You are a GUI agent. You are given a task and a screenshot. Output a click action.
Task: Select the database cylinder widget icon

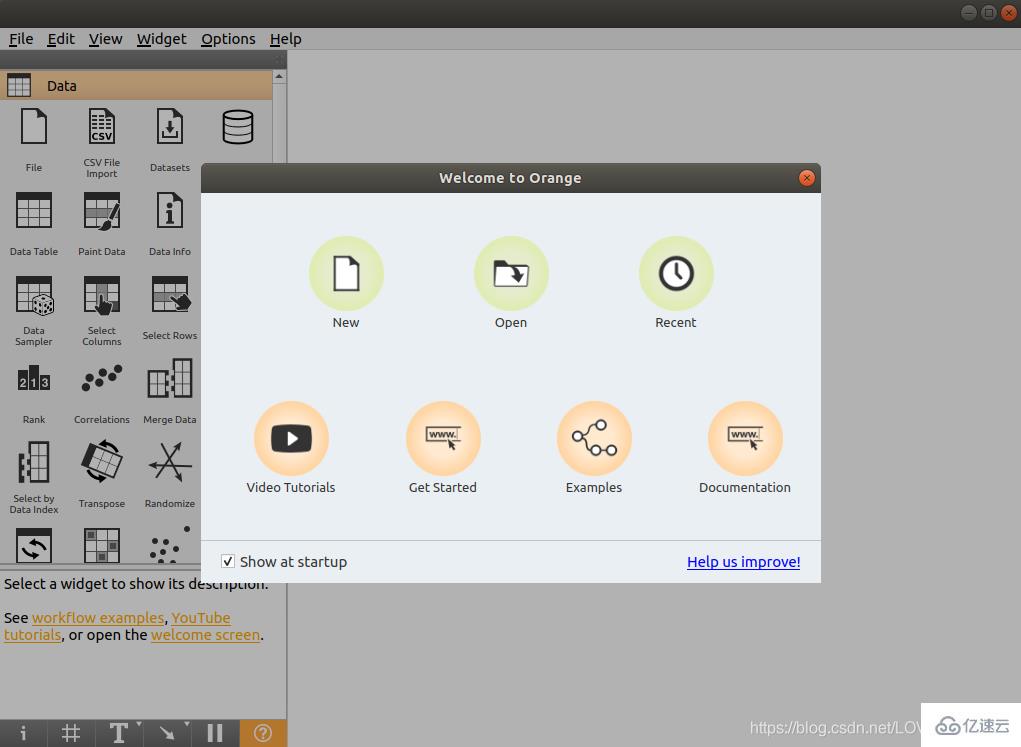(x=238, y=127)
